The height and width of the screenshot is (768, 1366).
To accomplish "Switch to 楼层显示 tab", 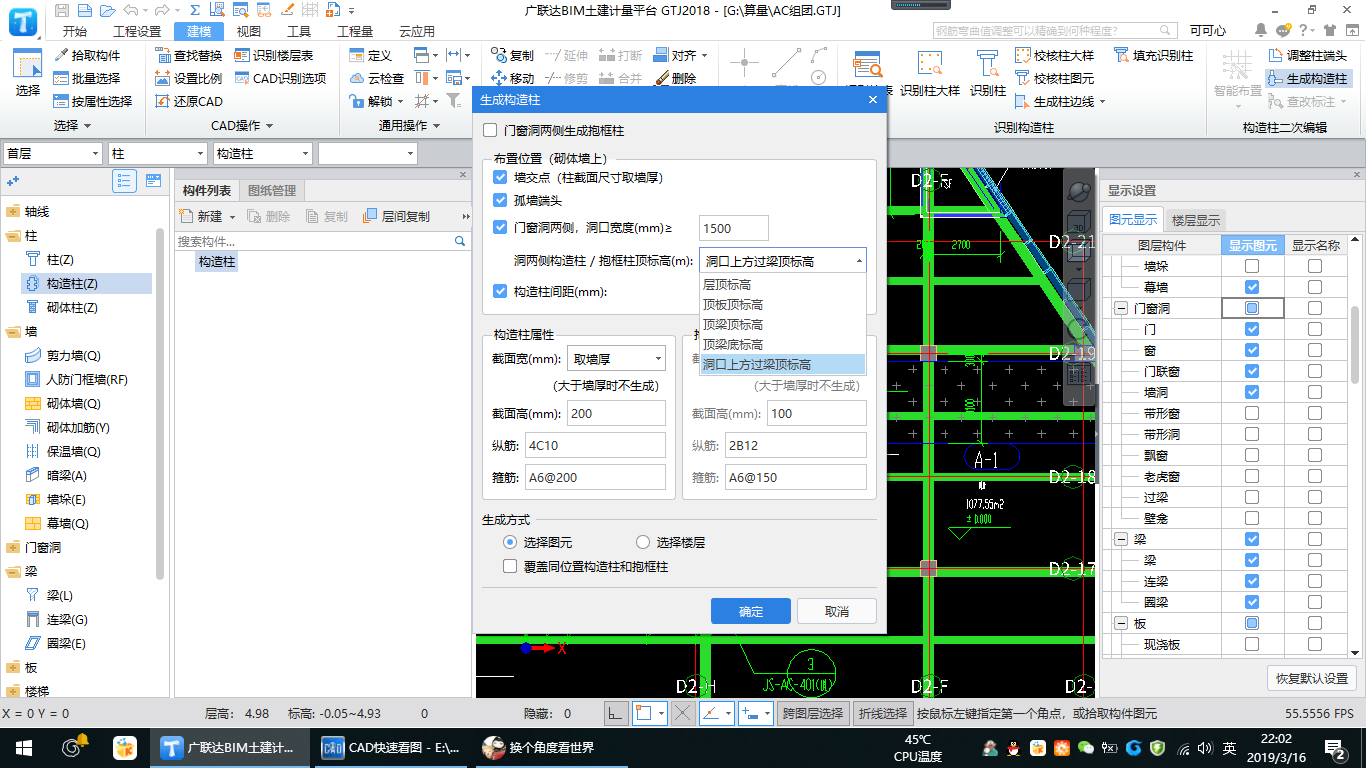I will click(x=1196, y=220).
